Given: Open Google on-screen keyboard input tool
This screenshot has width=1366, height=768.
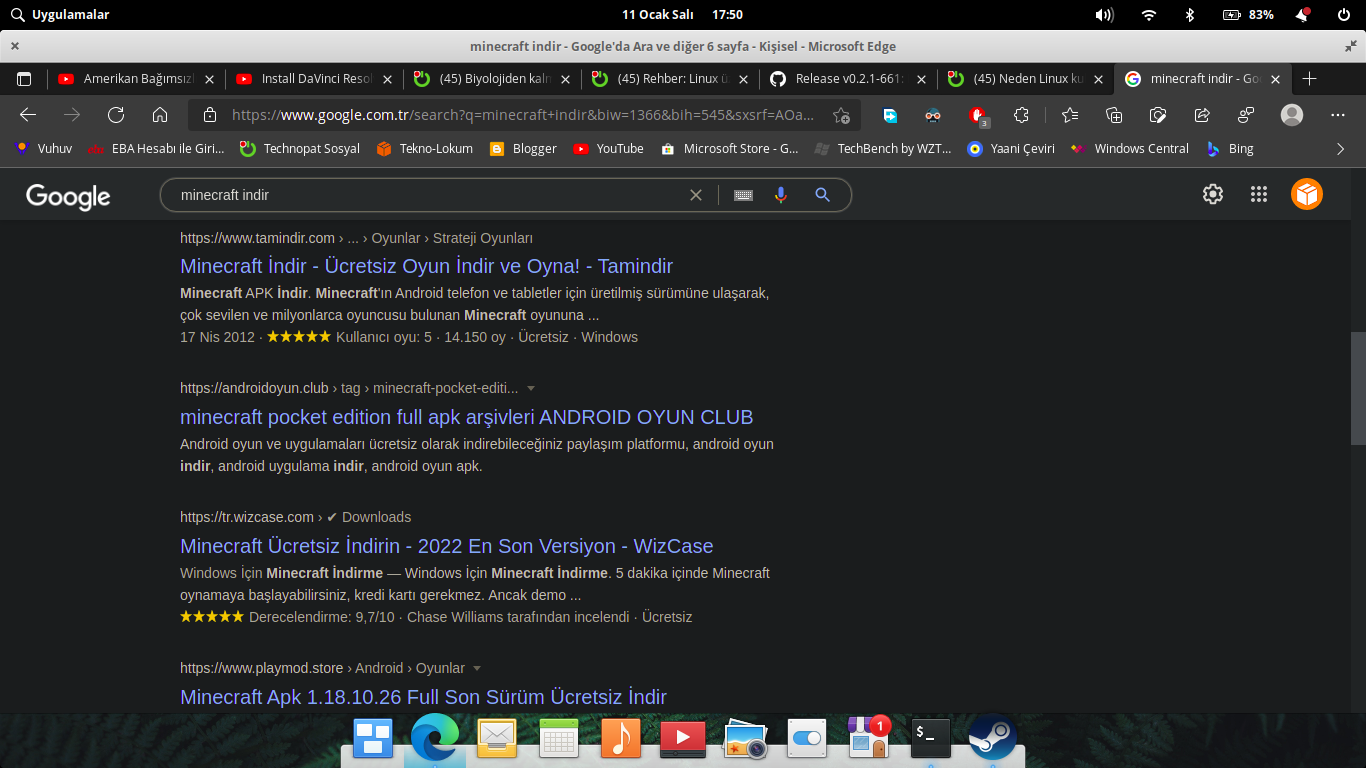Looking at the screenshot, I should point(743,195).
